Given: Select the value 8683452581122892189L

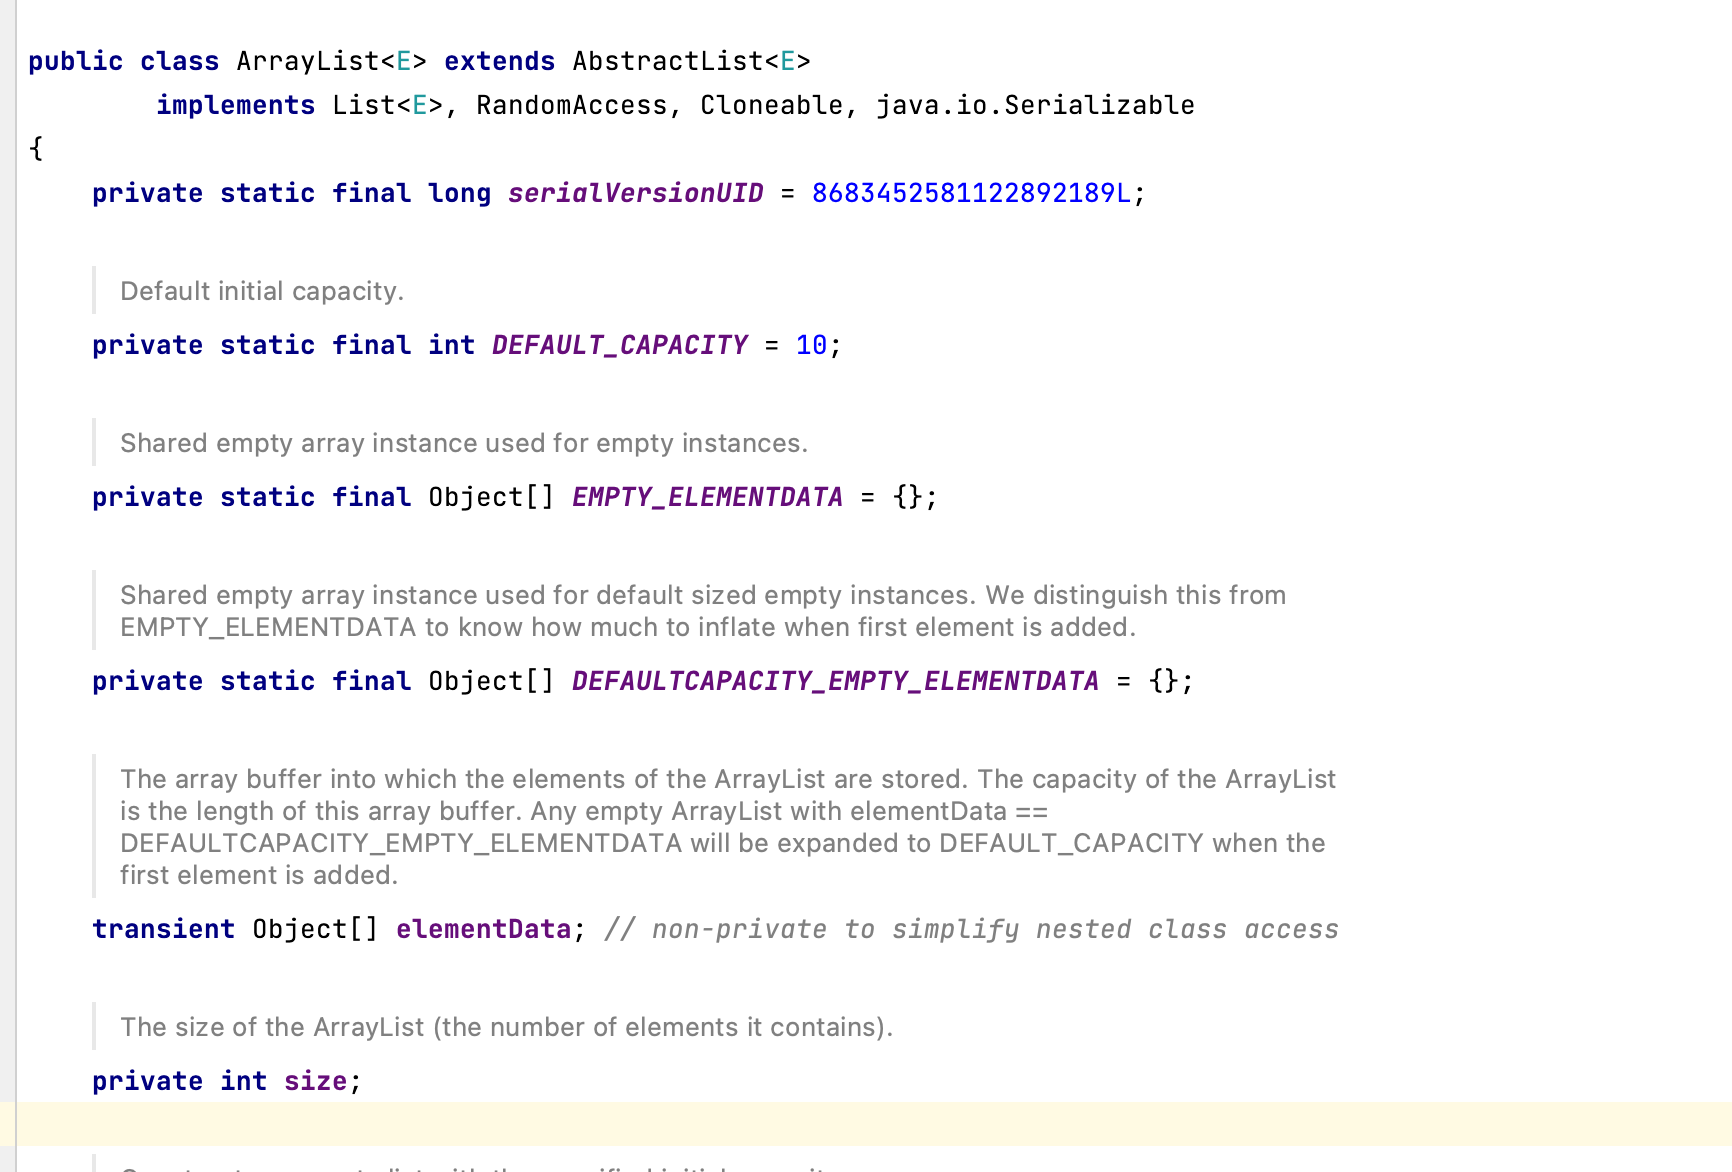Looking at the screenshot, I should click(971, 193).
